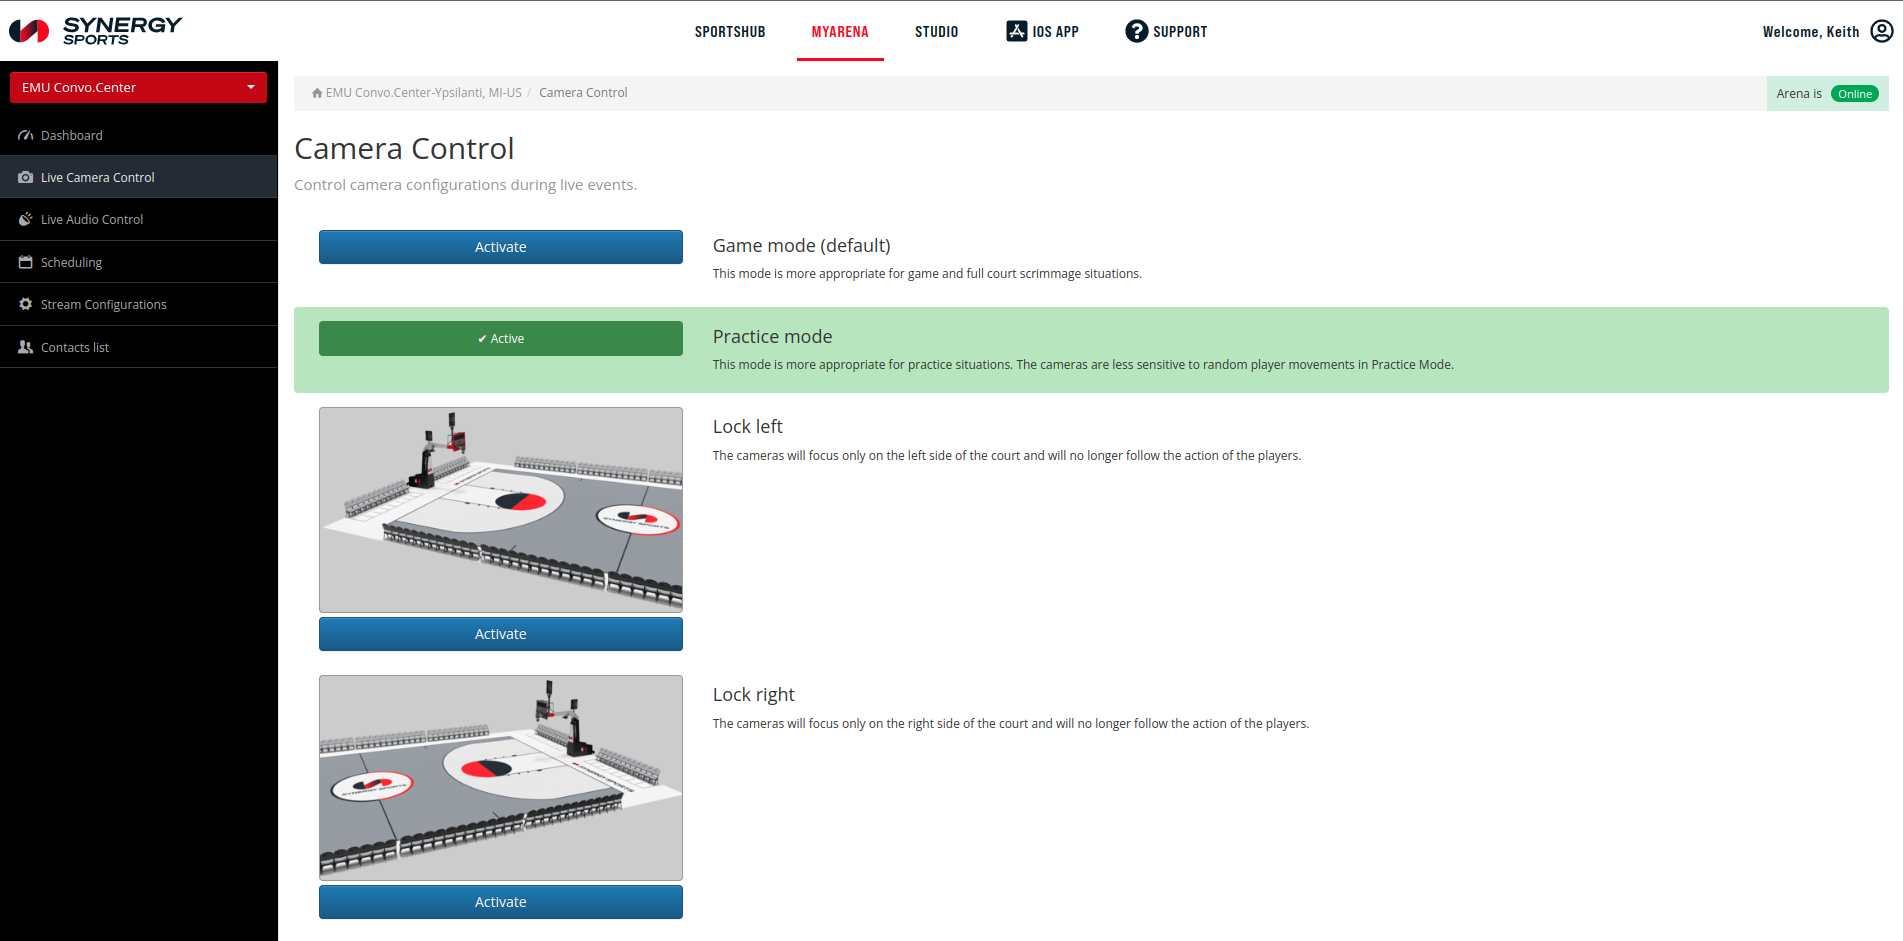The height and width of the screenshot is (941, 1903).
Task: Click the Lock left heading
Action: [x=748, y=427]
